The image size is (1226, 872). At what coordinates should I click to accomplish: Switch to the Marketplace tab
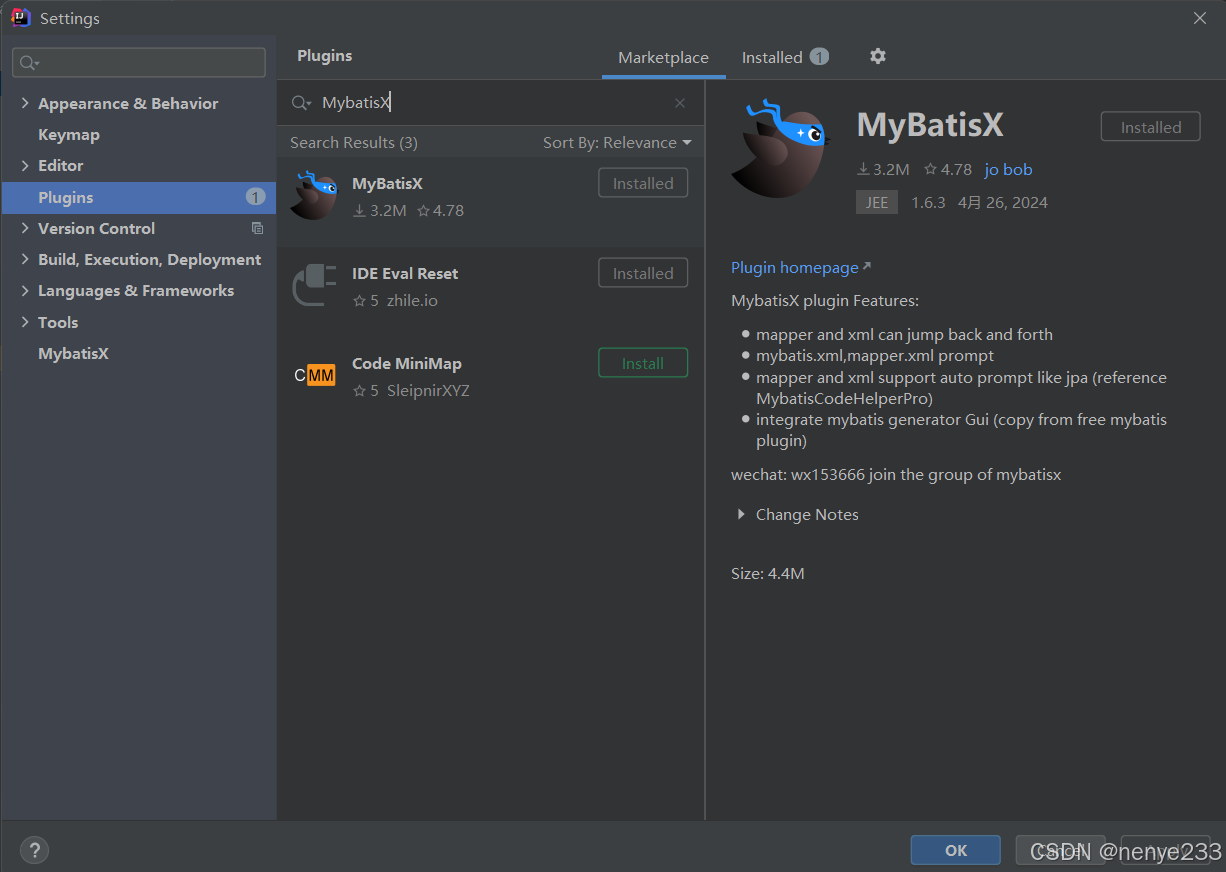pos(663,58)
